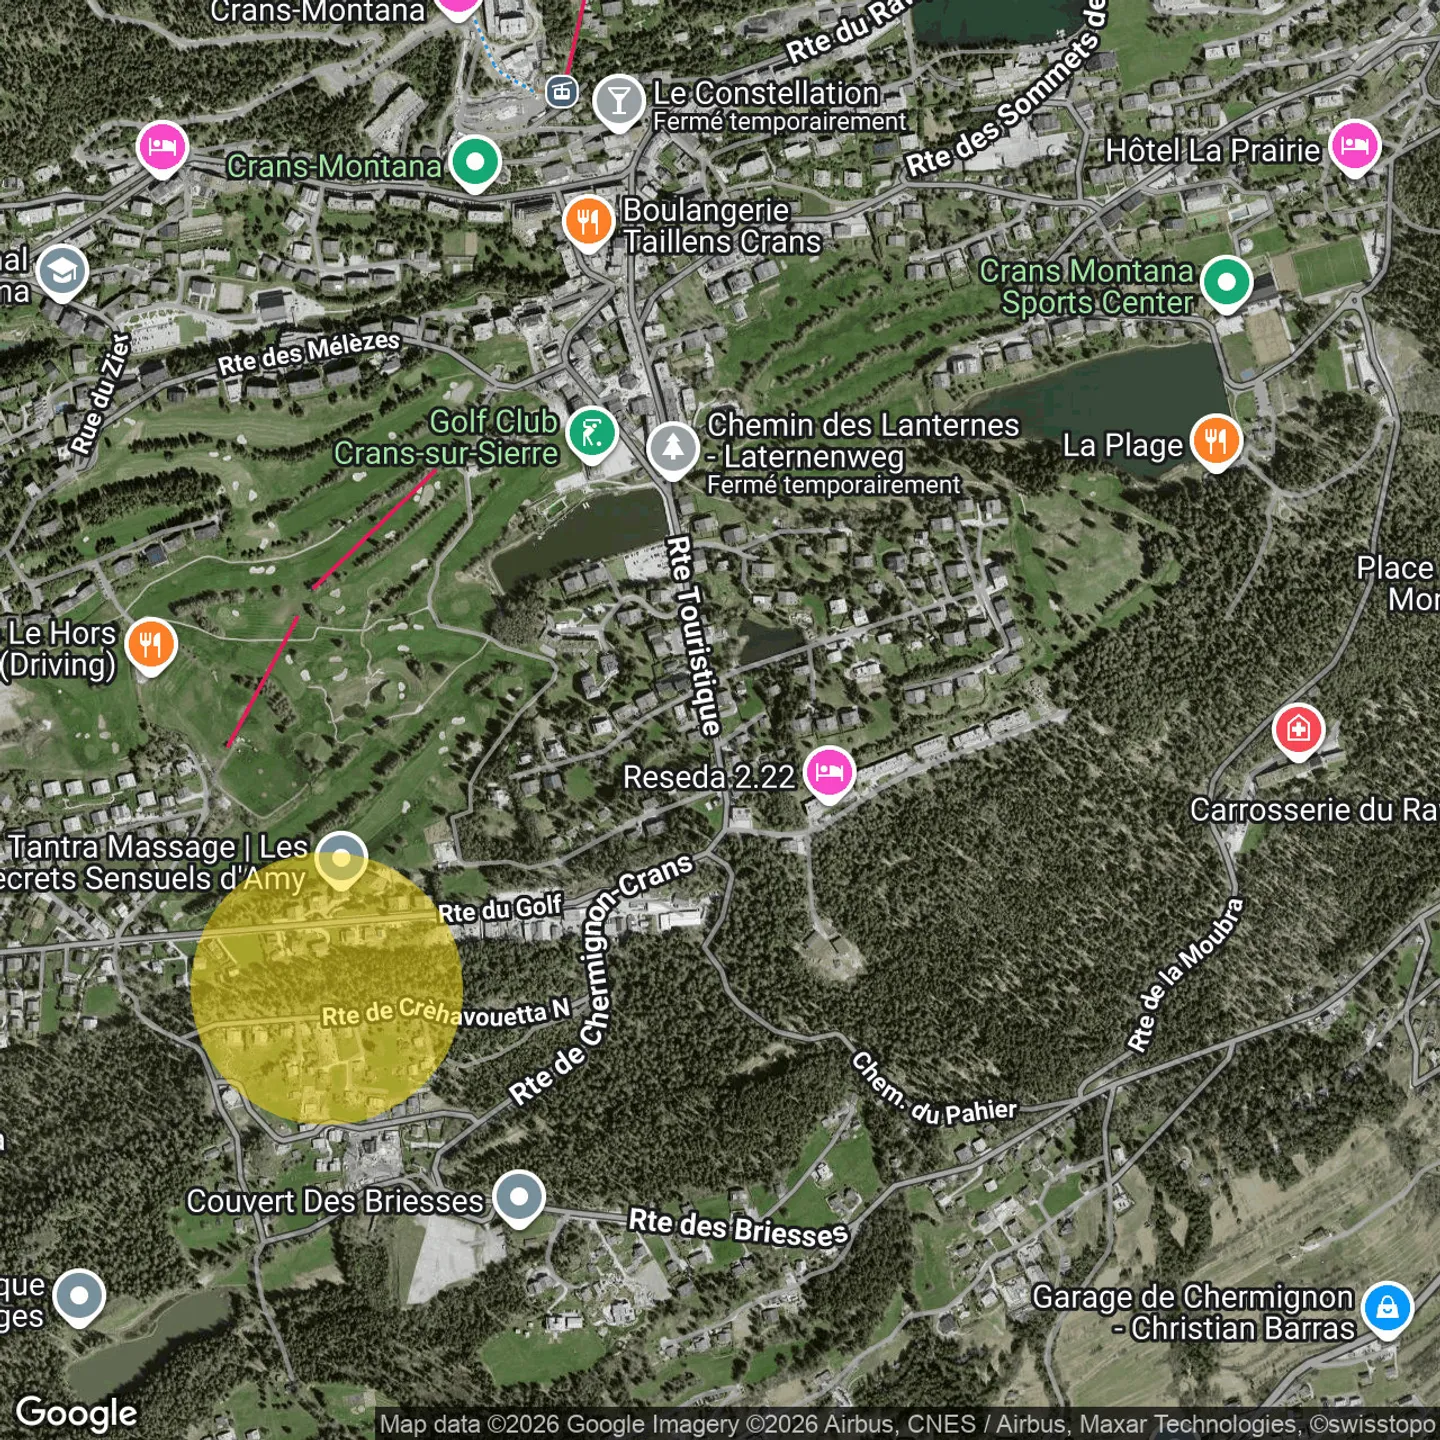
Task: Click the red medical cross pin
Action: coord(1298,732)
